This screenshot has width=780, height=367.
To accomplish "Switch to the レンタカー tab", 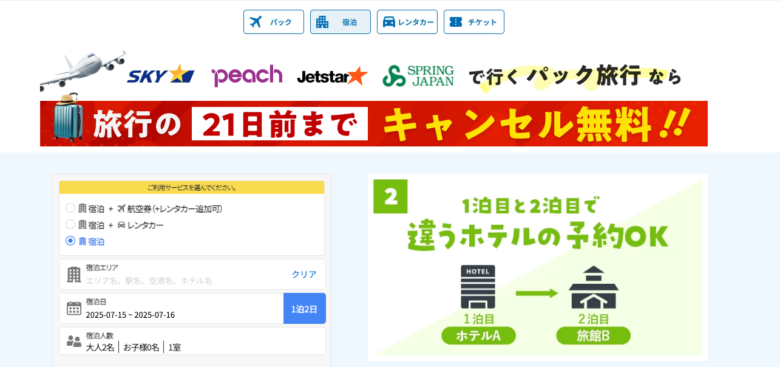I will [x=407, y=22].
